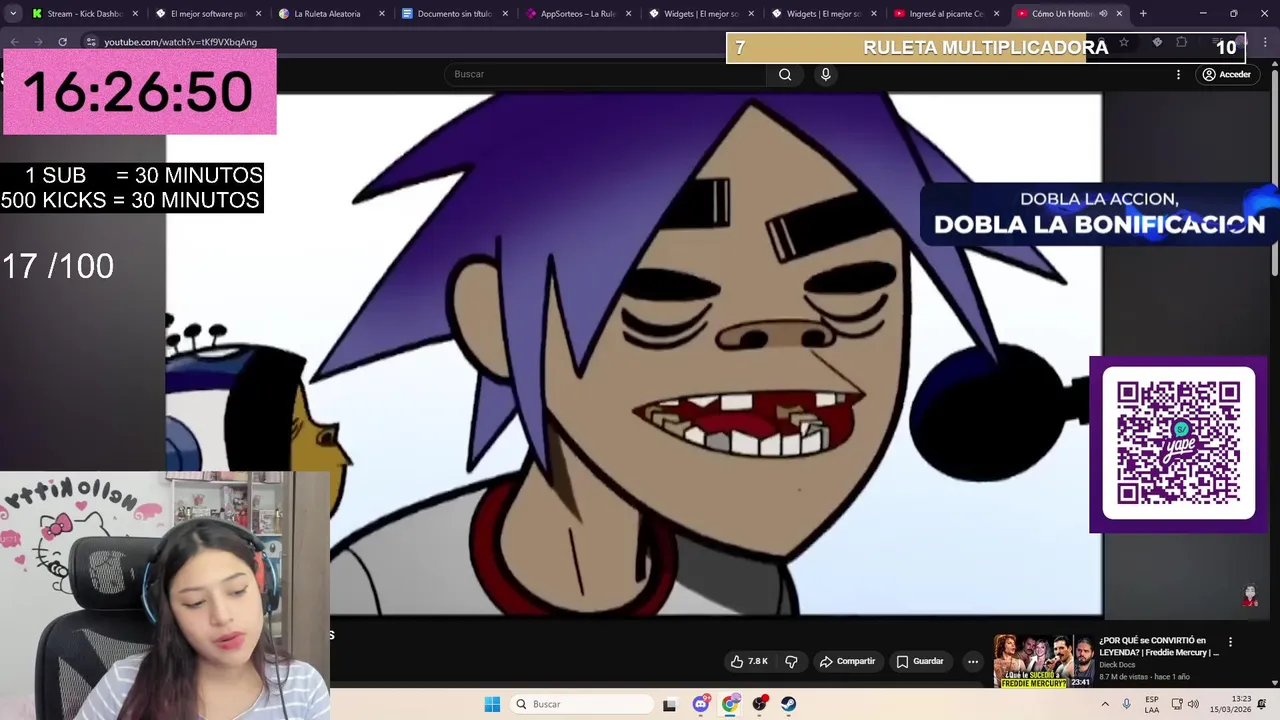Open the AppSorteos – La Ruleta tab
Image resolution: width=1280 pixels, height=720 pixels.
coord(577,14)
